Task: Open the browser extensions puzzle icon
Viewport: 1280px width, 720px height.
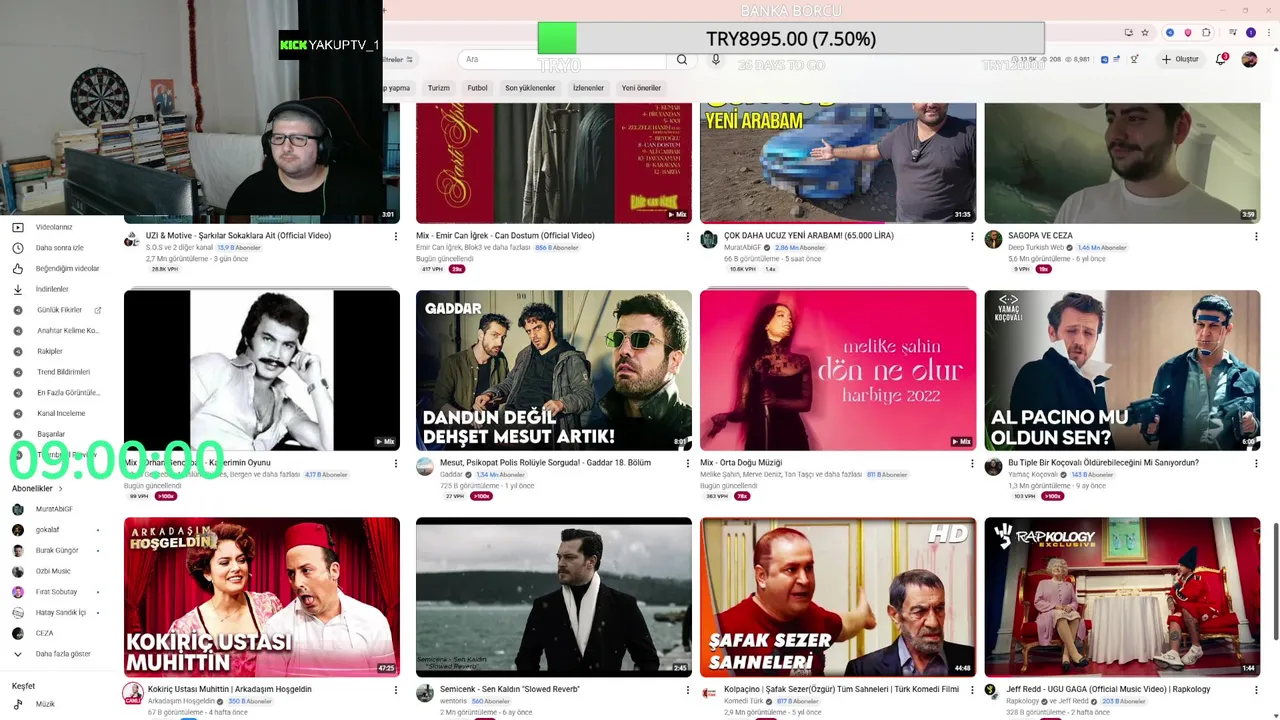Action: (1207, 32)
